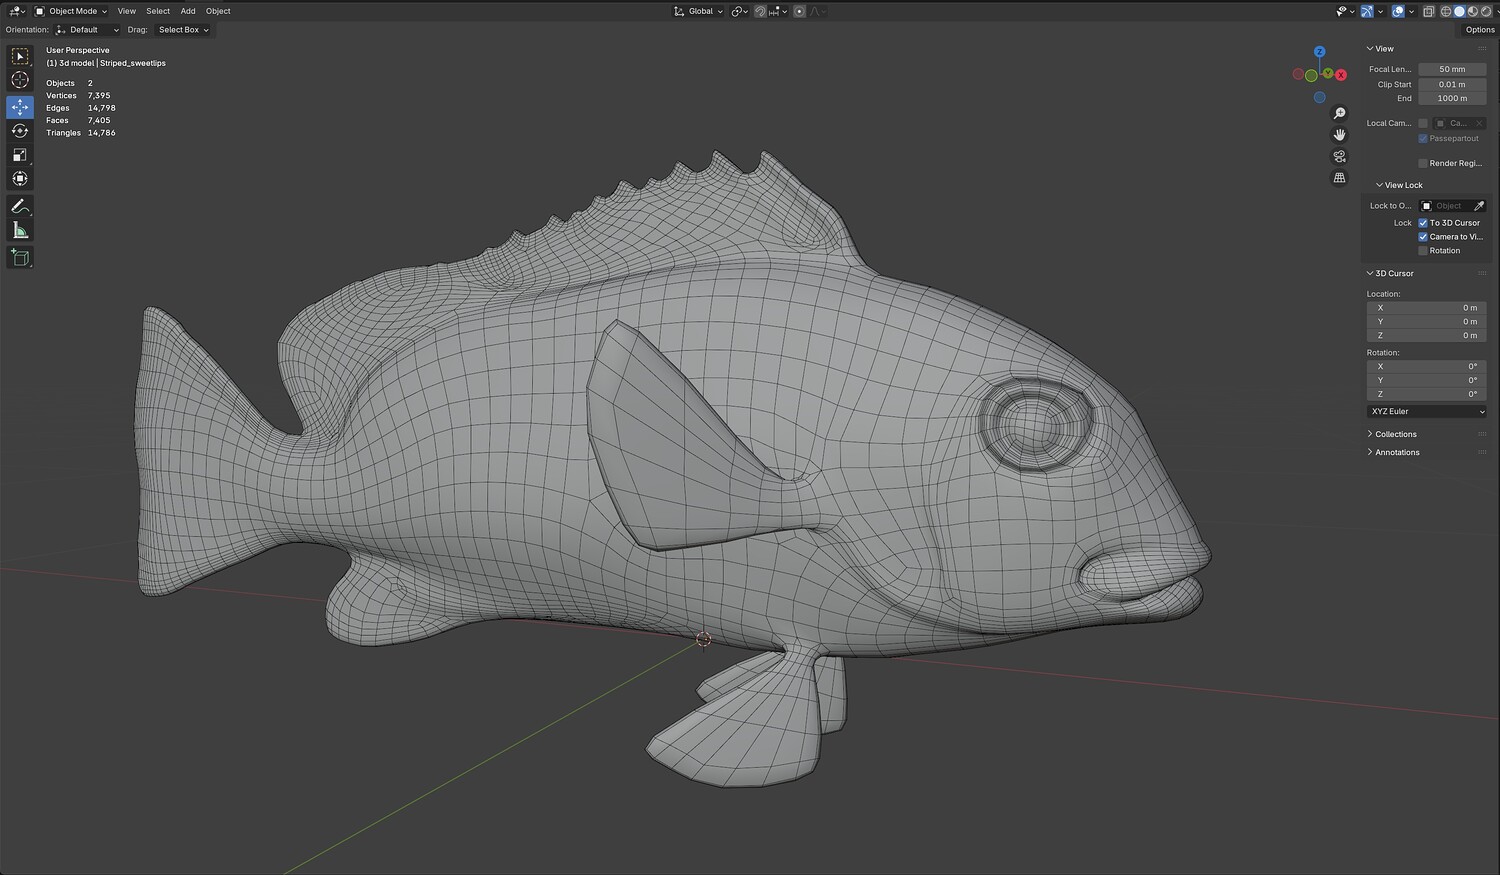Click the 3D Cursor Location X field
This screenshot has height=875, width=1500.
[x=1426, y=308]
